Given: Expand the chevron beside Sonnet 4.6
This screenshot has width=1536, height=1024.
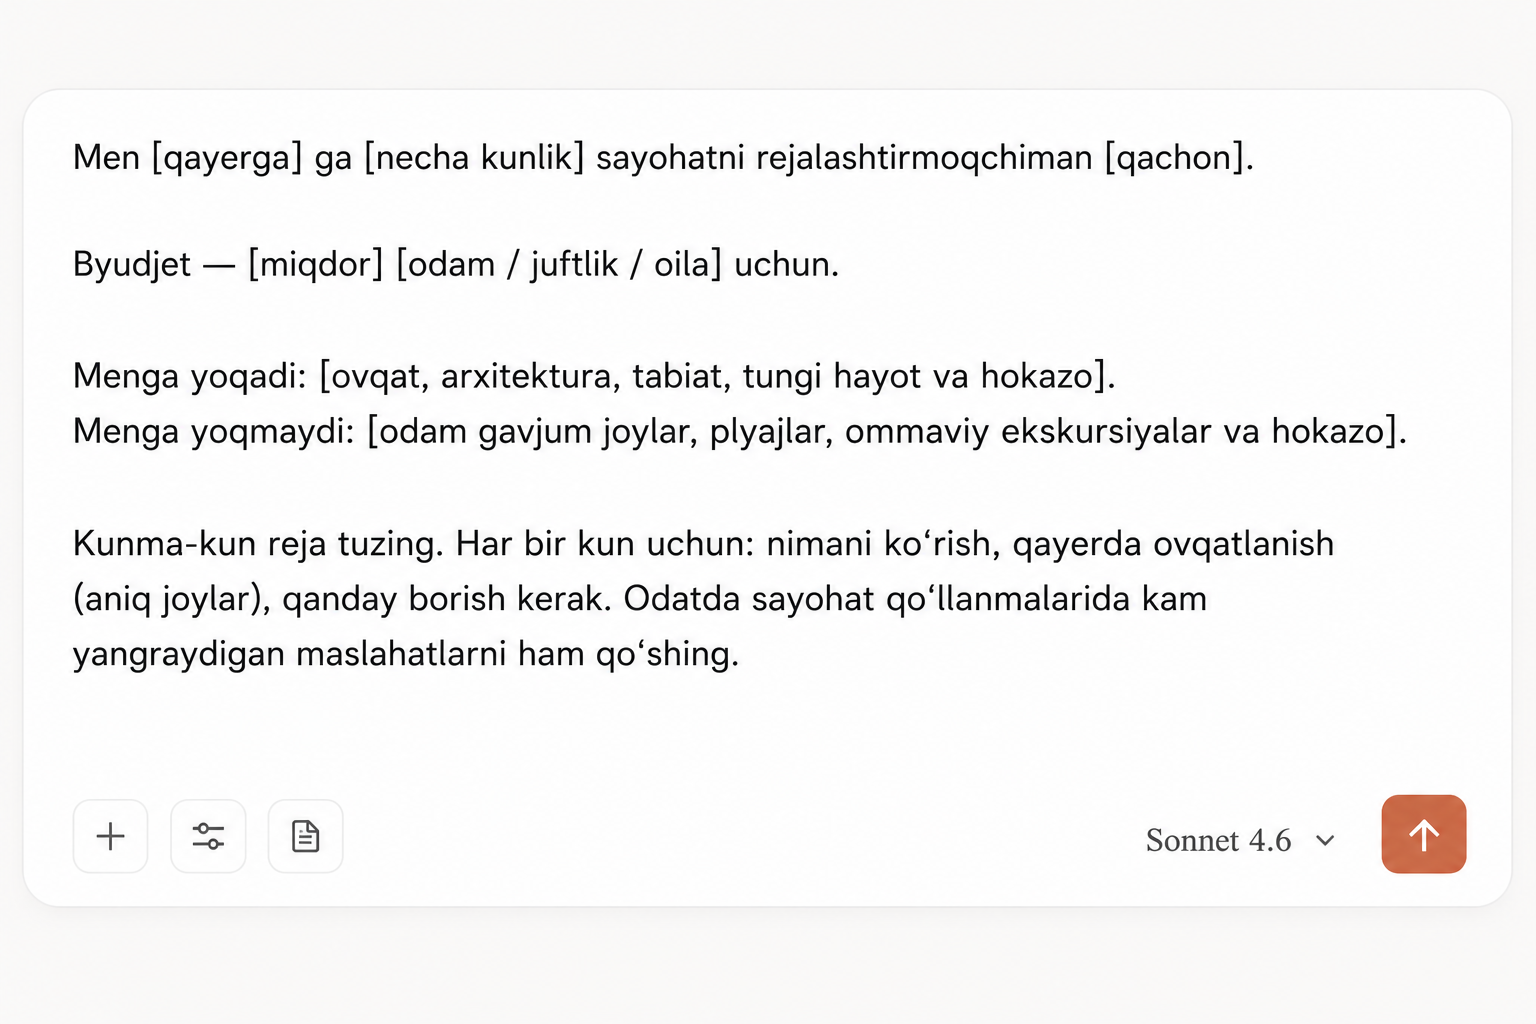Looking at the screenshot, I should point(1326,841).
